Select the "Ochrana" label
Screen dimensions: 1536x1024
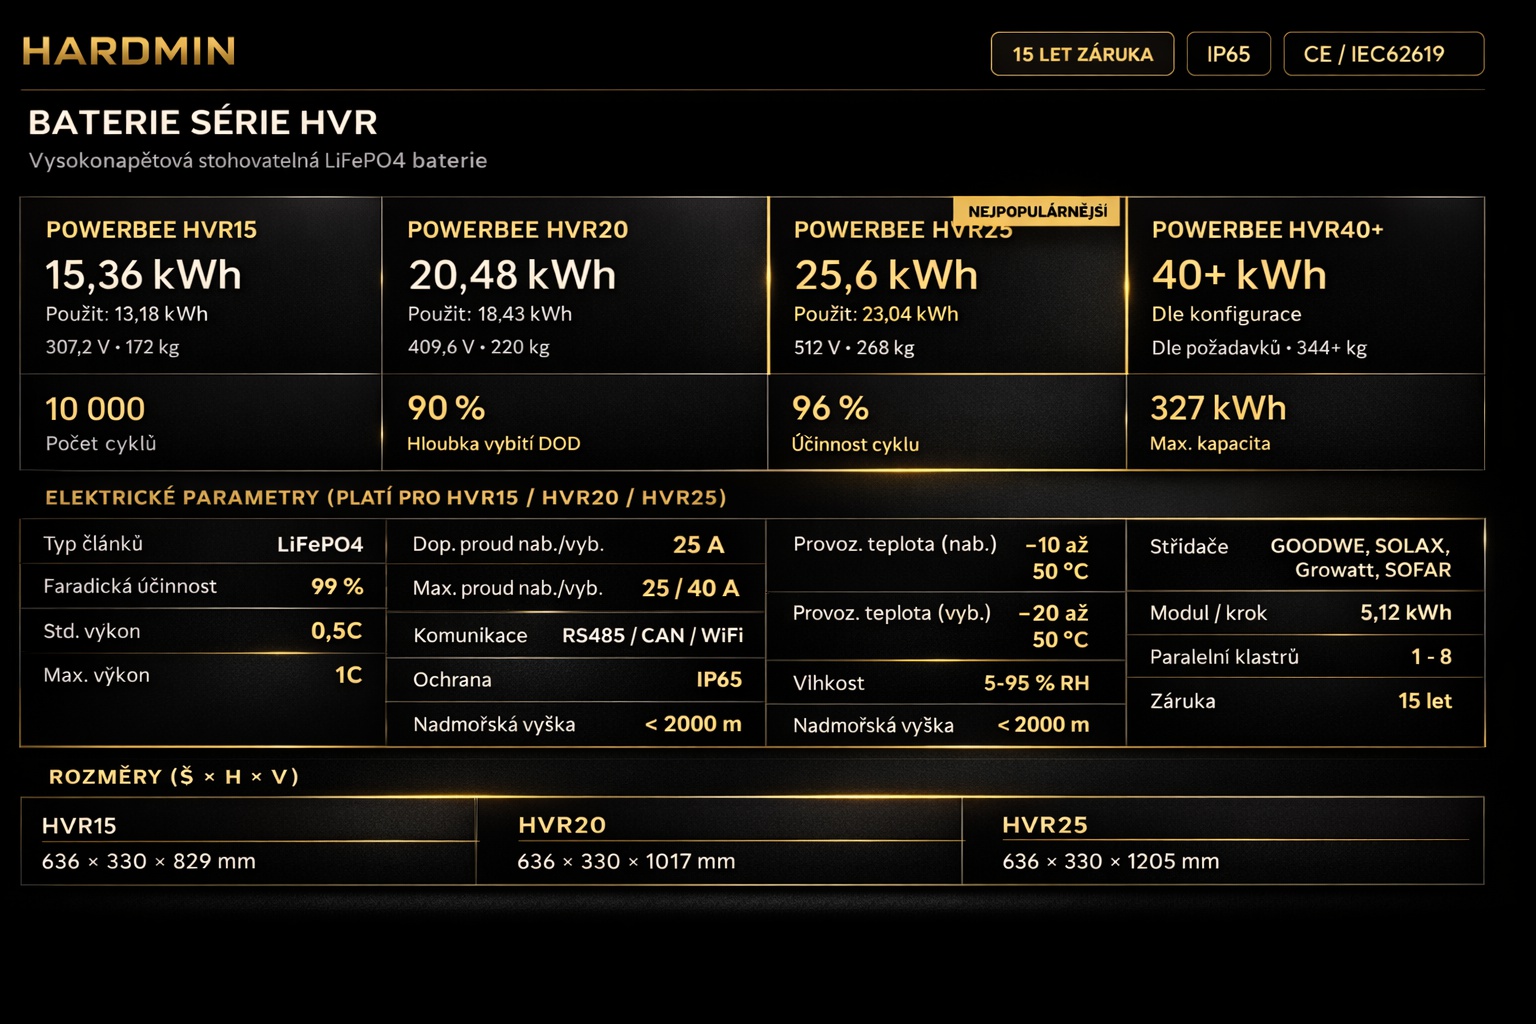coord(452,680)
